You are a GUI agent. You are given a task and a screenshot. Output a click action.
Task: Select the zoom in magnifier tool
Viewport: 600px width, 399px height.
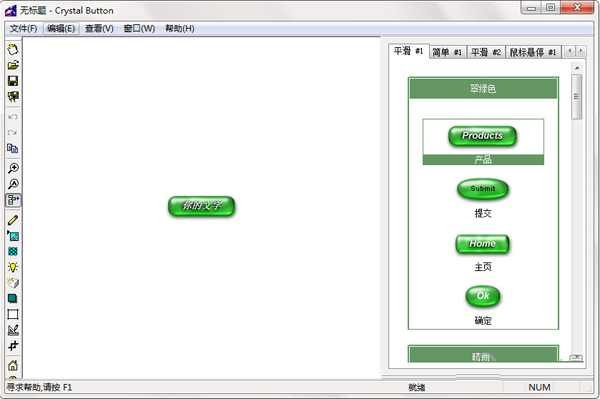[x=13, y=168]
